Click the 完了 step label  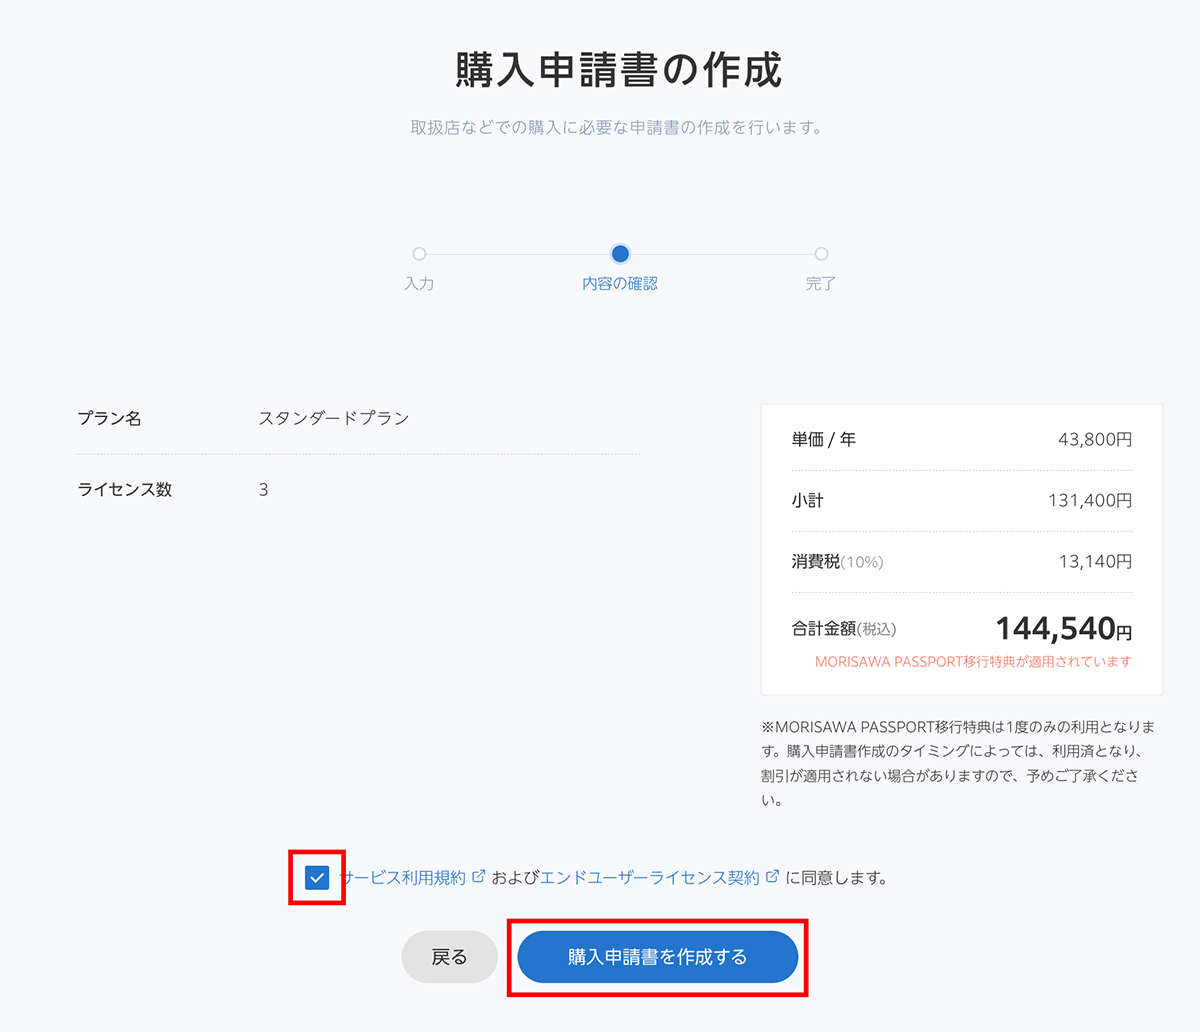821,284
